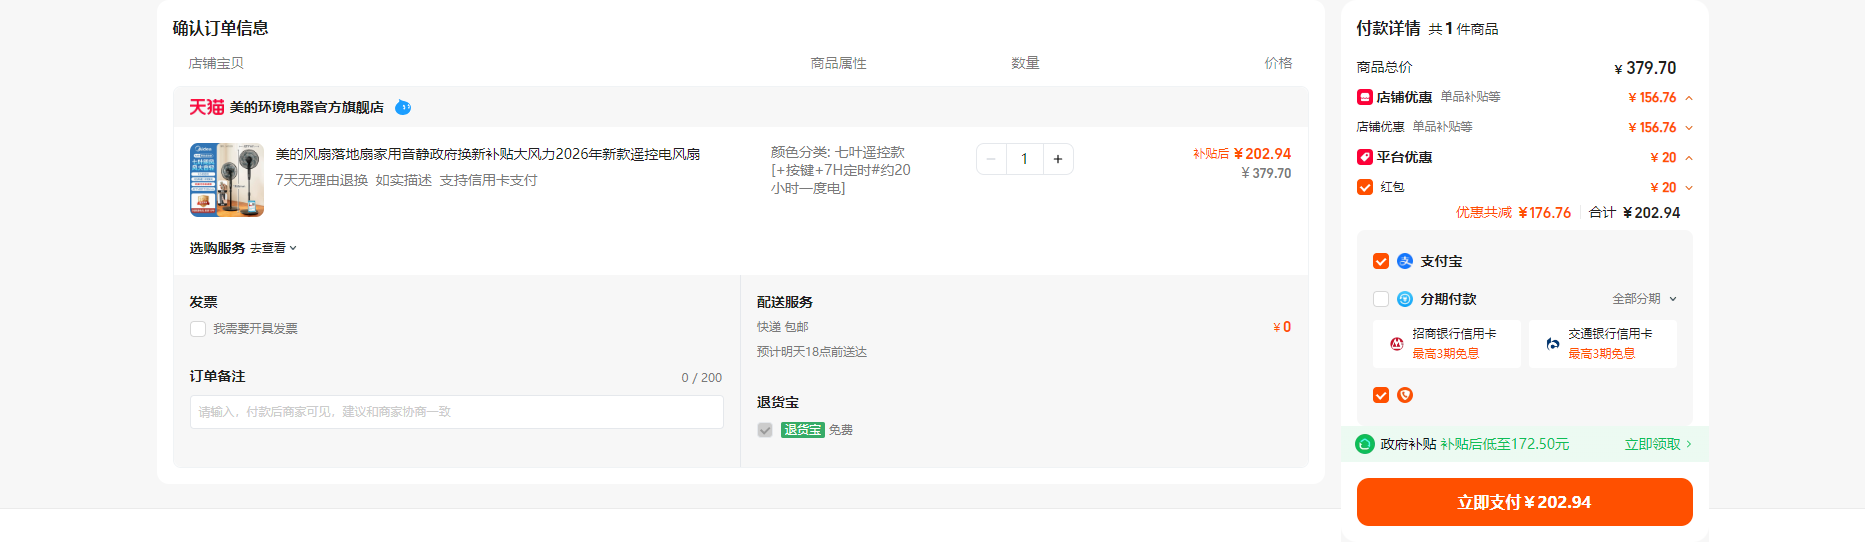The height and width of the screenshot is (542, 1865).
Task: Select the 招商银行信用卡 installment card
Action: click(x=1447, y=344)
